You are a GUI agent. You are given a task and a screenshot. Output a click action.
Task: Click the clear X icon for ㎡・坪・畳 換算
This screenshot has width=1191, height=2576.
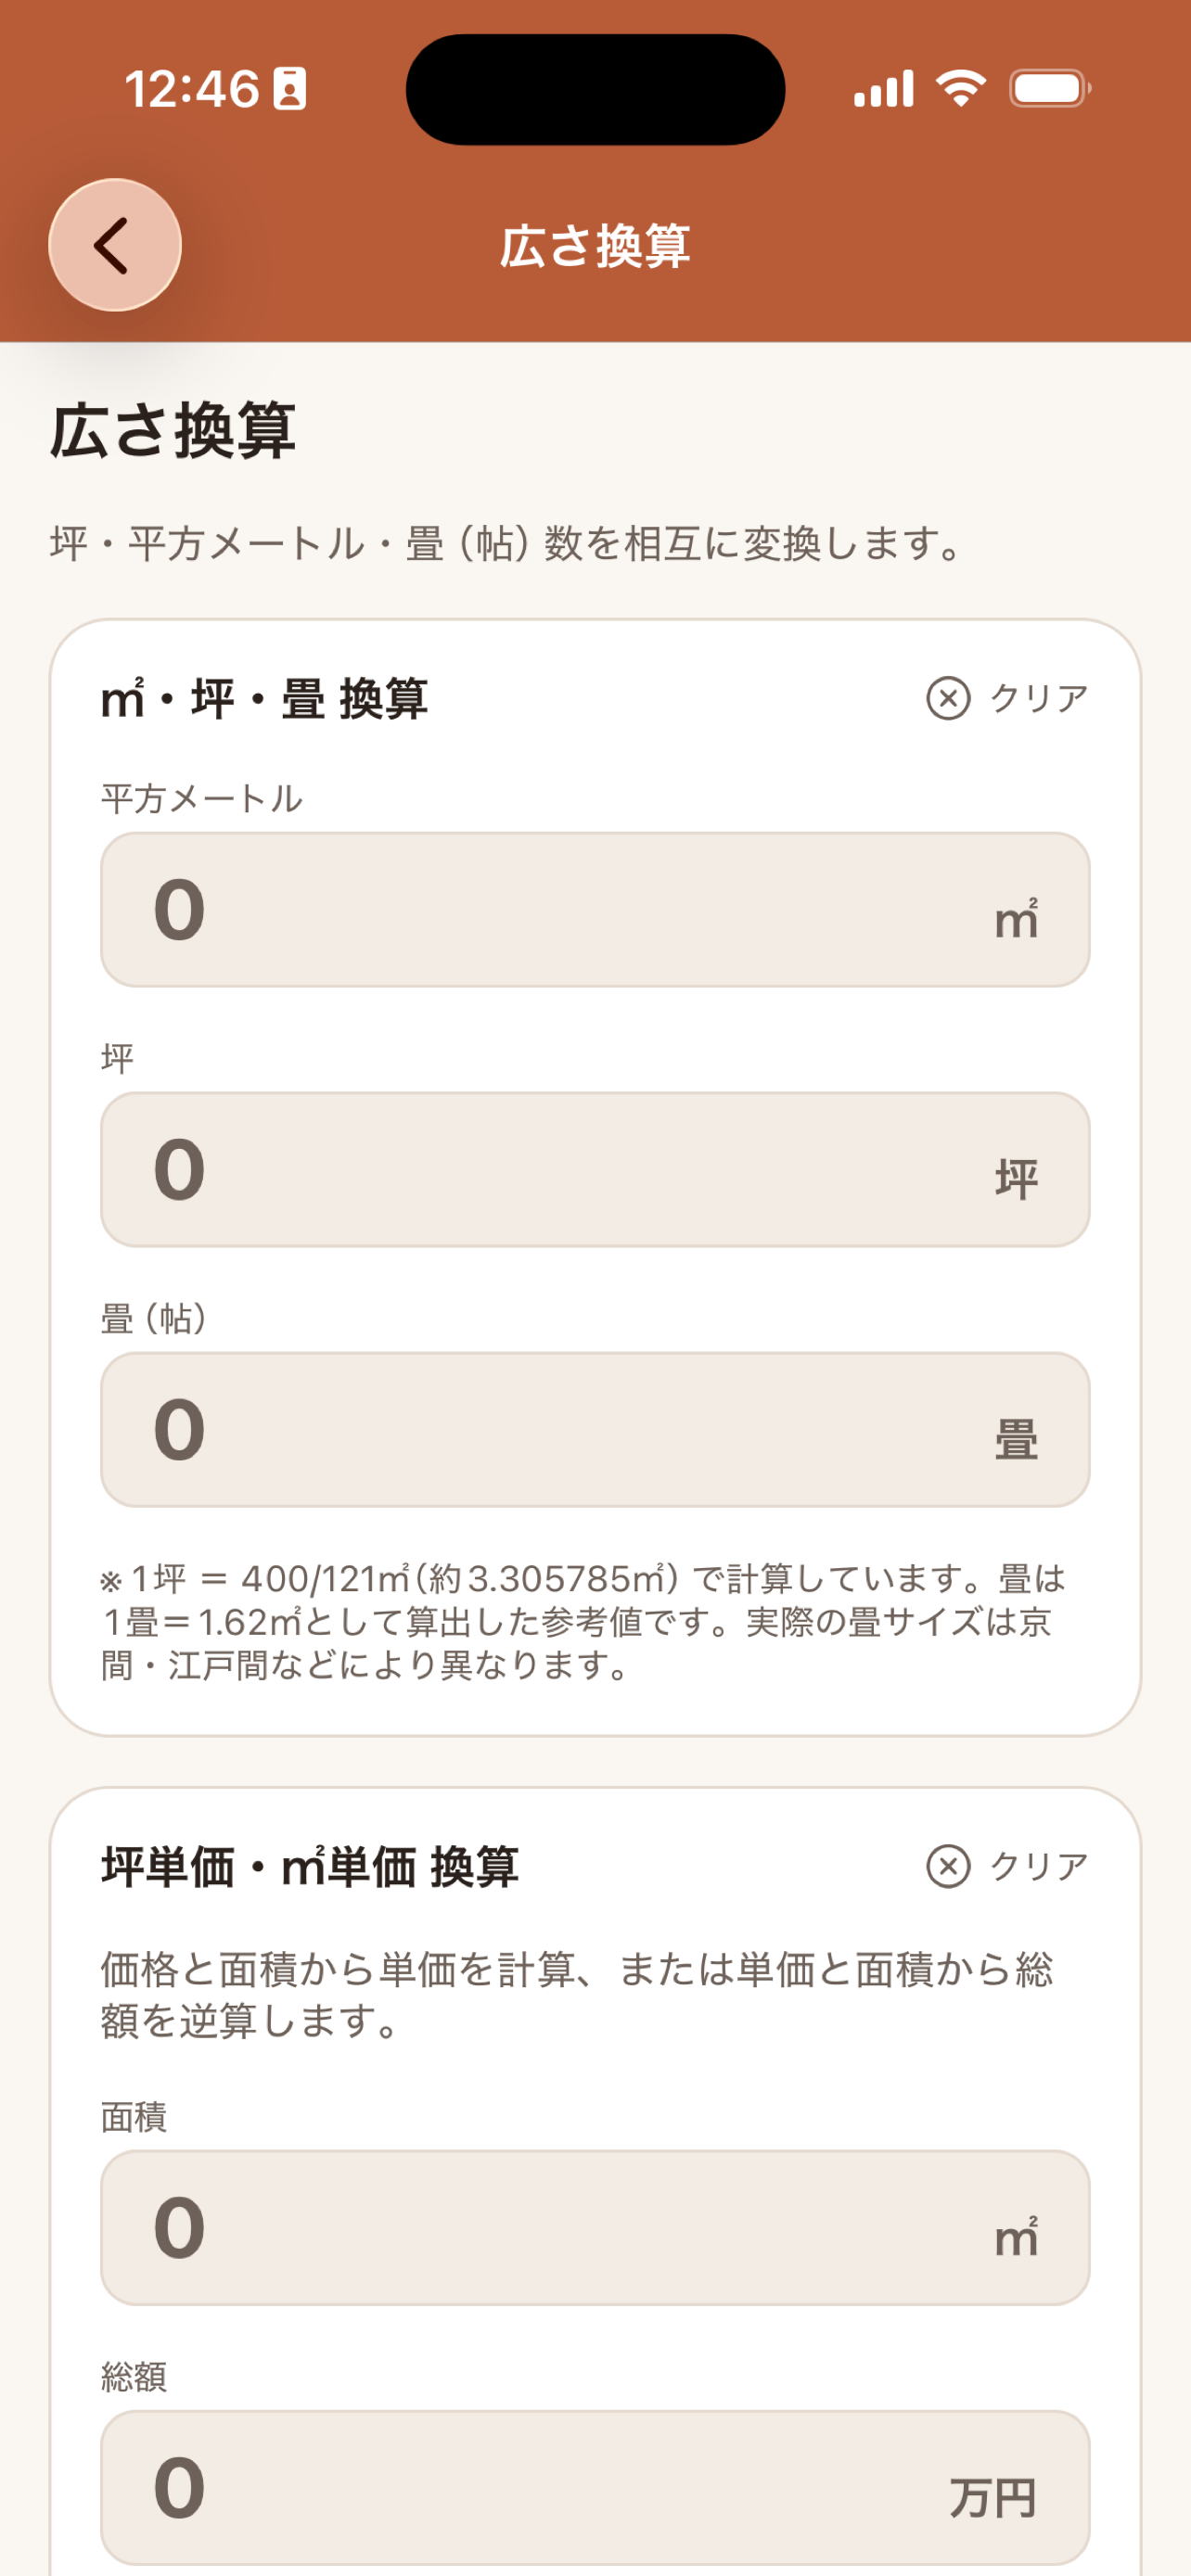click(948, 698)
